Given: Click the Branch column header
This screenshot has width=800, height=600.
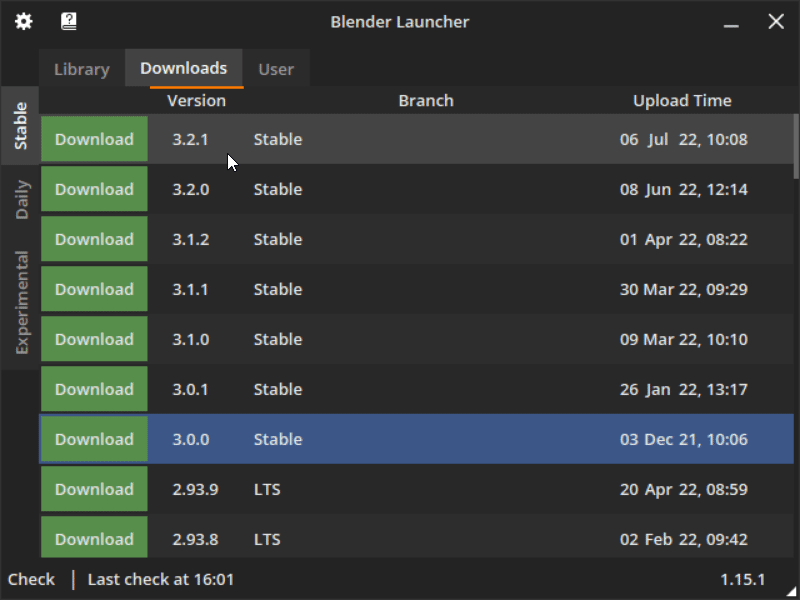Looking at the screenshot, I should (x=426, y=100).
